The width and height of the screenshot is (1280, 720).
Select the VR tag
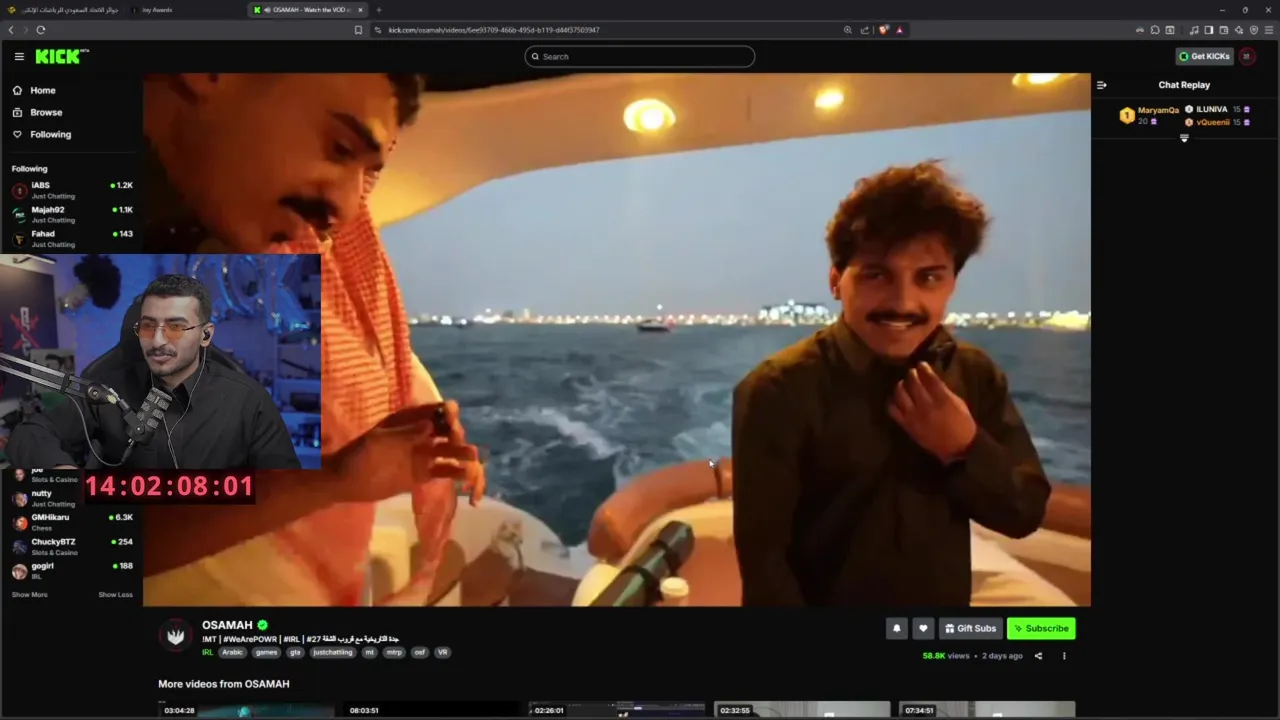[x=442, y=652]
